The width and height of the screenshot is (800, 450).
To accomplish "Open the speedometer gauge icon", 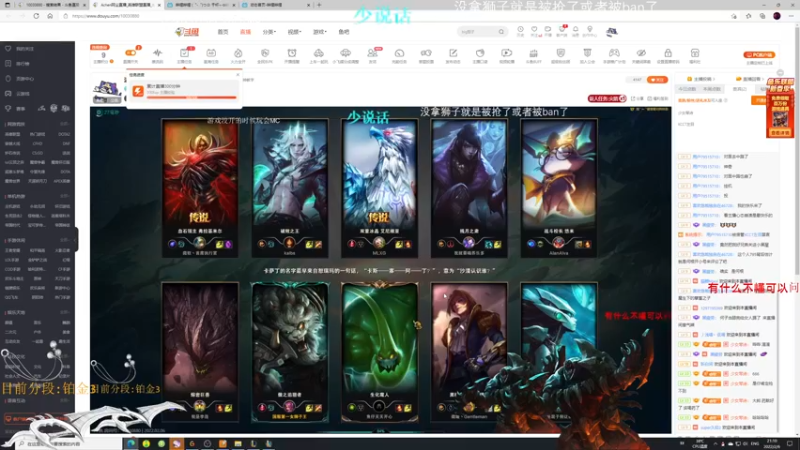I will tap(399, 53).
